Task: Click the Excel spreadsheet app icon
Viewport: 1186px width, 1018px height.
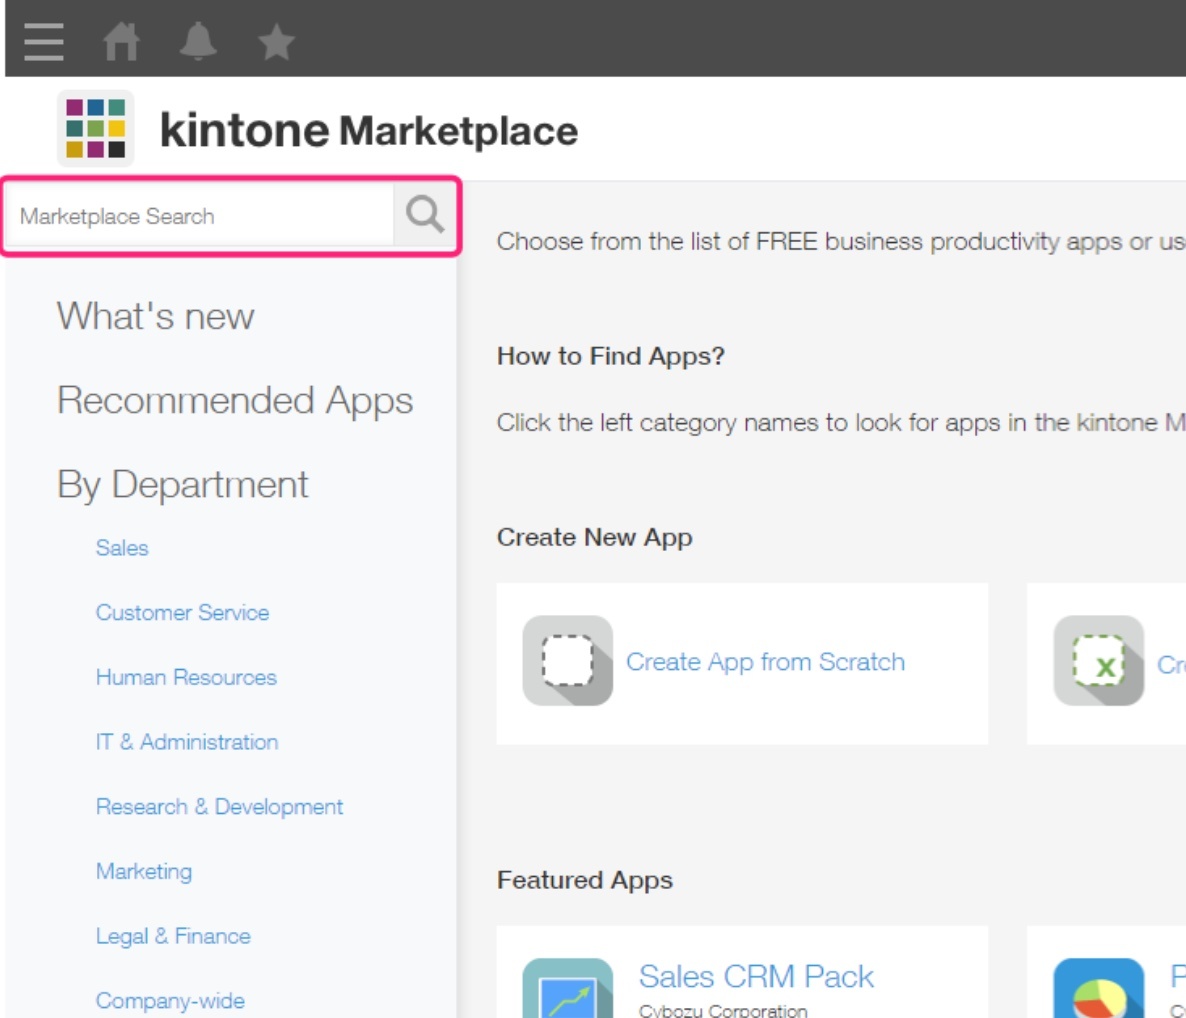Action: [1098, 661]
